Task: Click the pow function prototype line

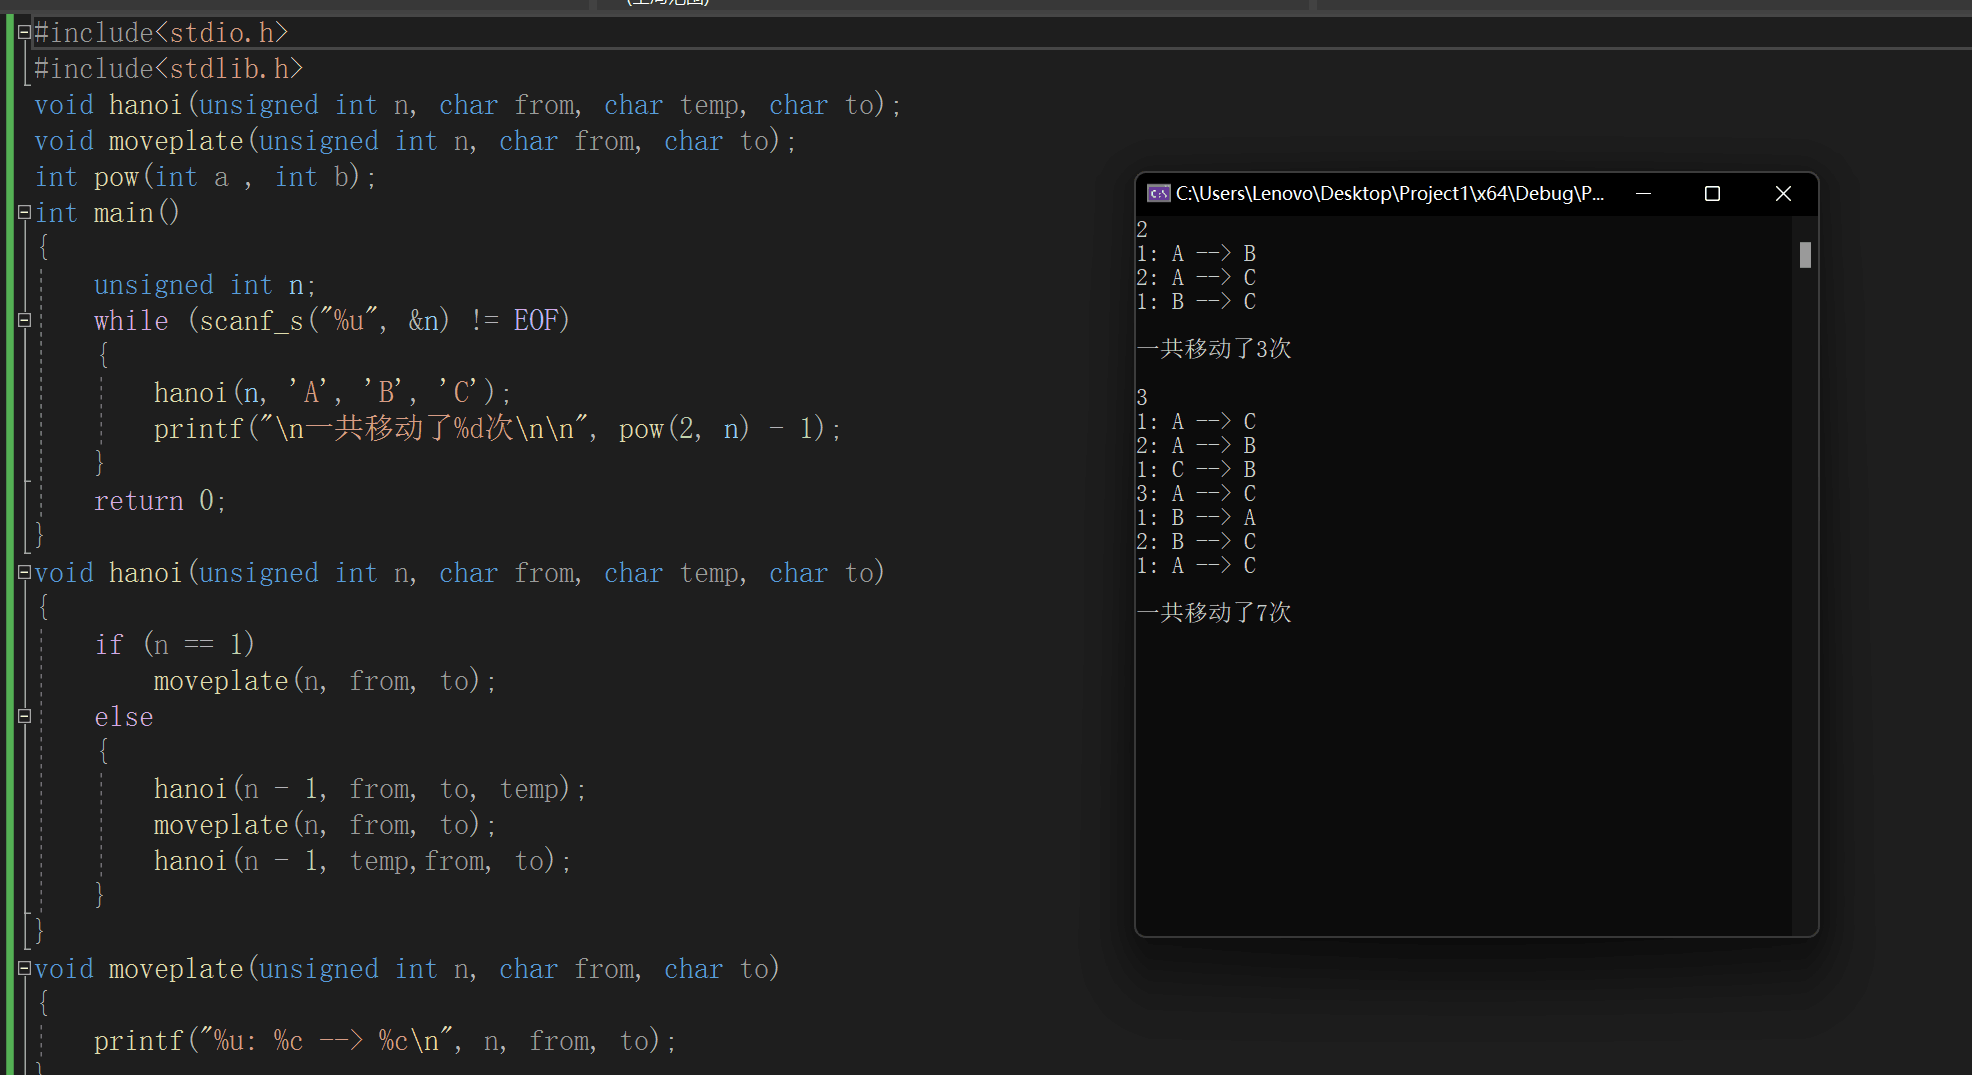Action: [x=205, y=177]
